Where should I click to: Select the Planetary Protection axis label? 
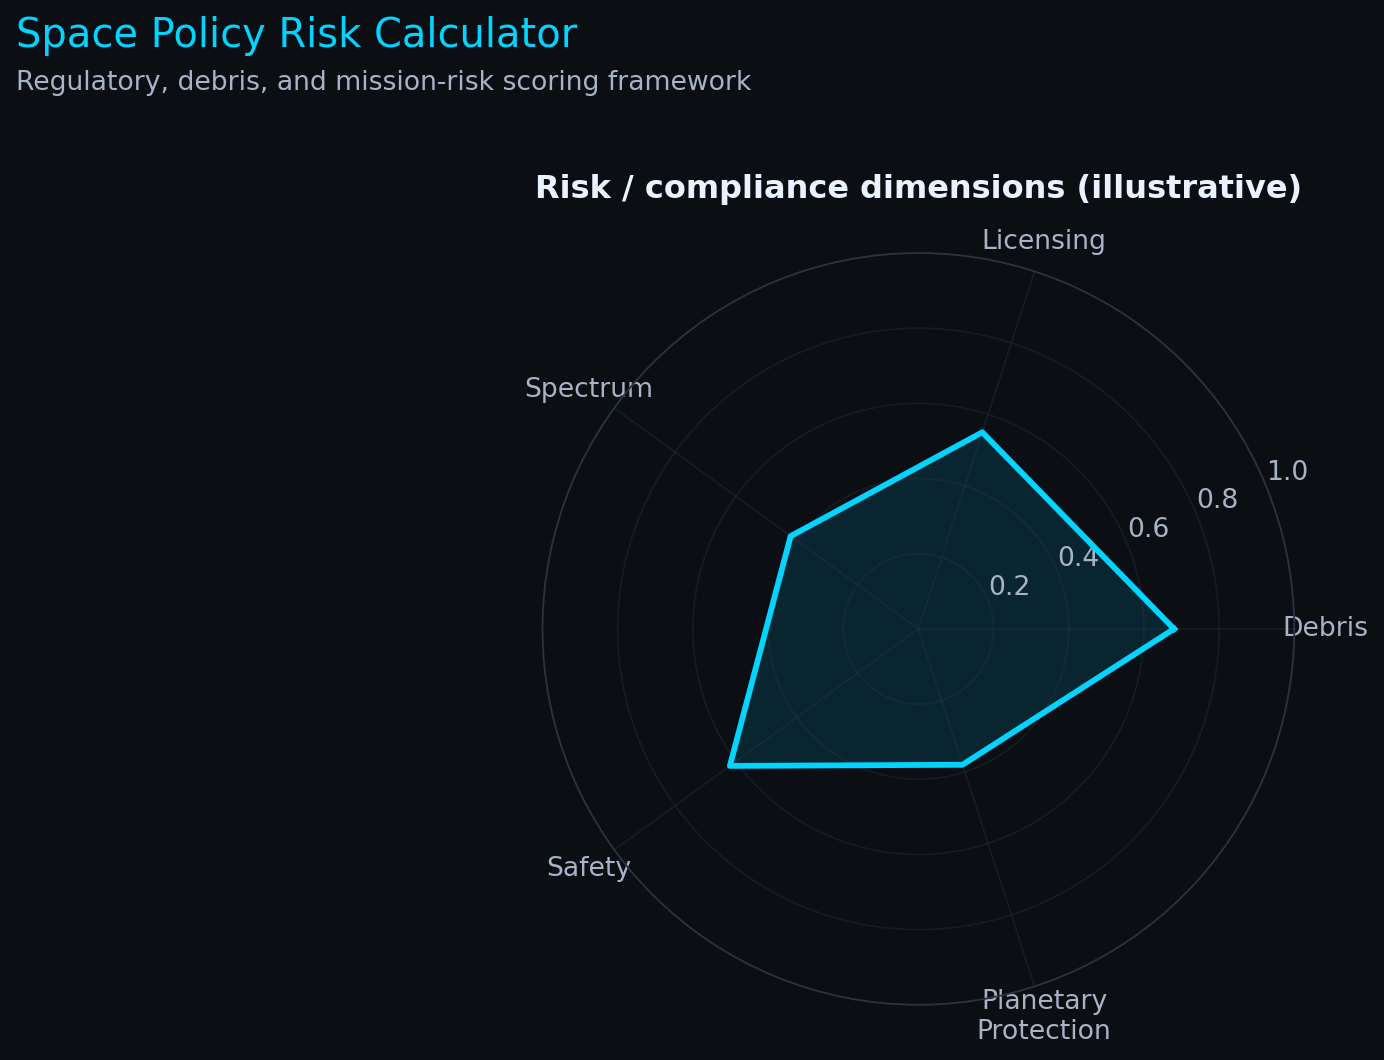click(x=1043, y=1015)
